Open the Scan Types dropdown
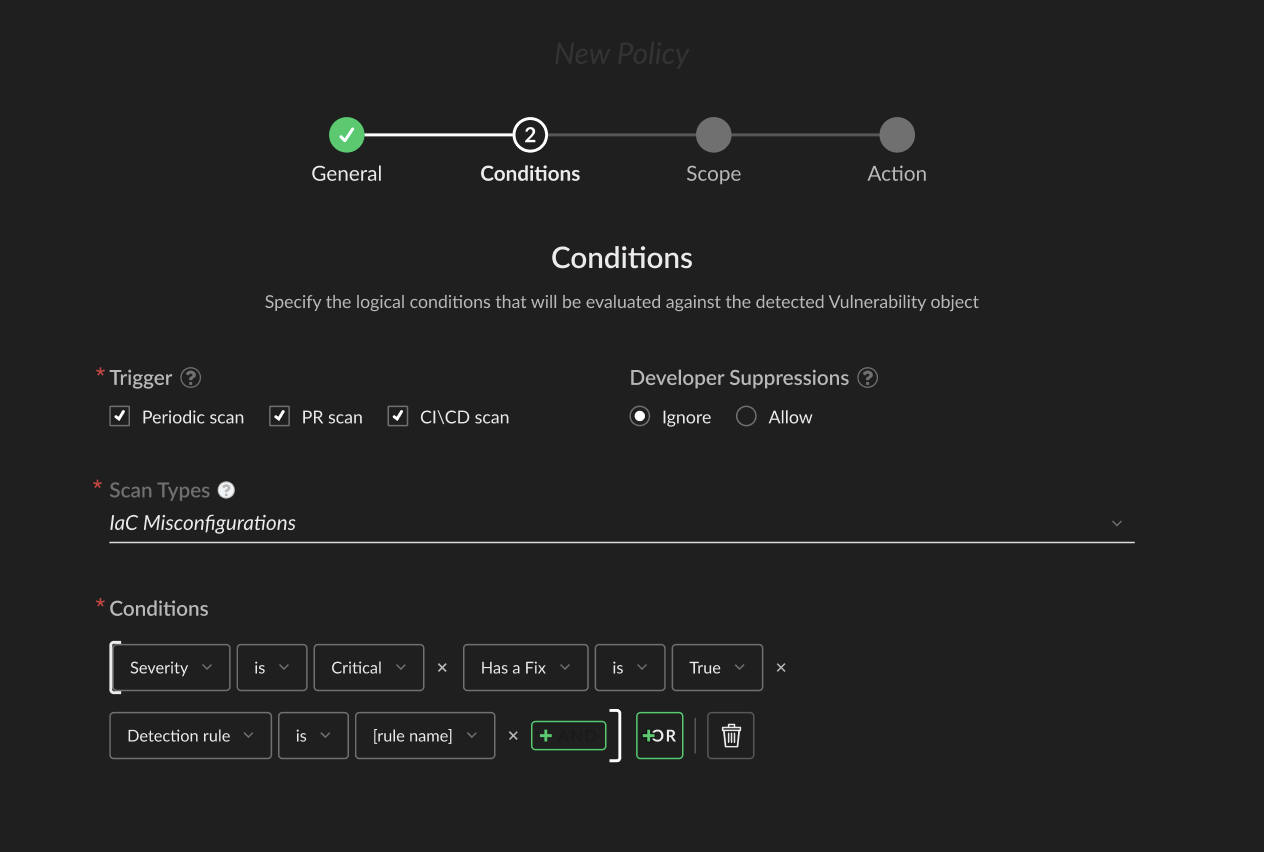 (x=1117, y=522)
